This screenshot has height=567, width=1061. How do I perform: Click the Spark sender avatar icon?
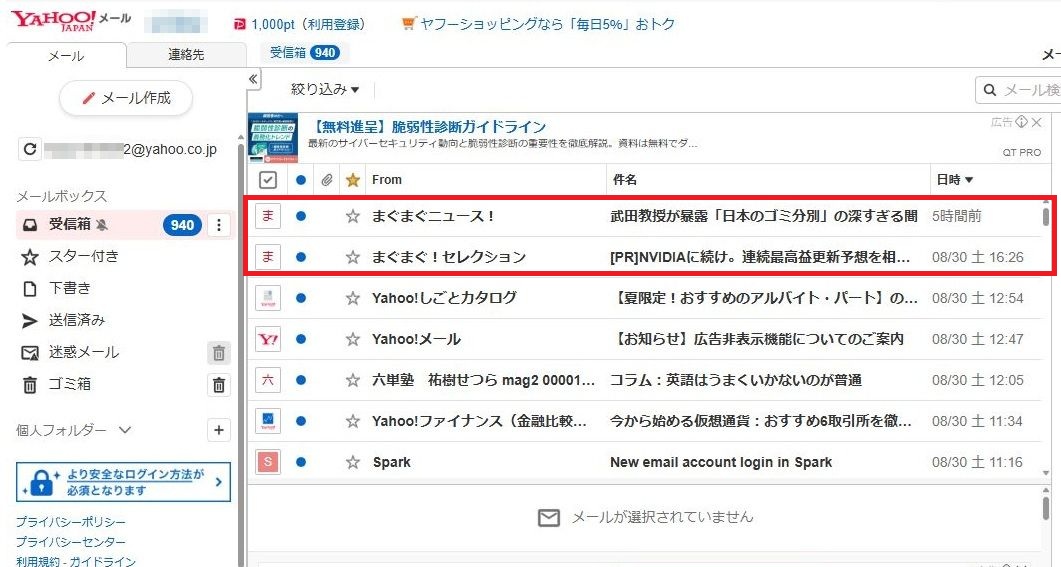tap(268, 462)
